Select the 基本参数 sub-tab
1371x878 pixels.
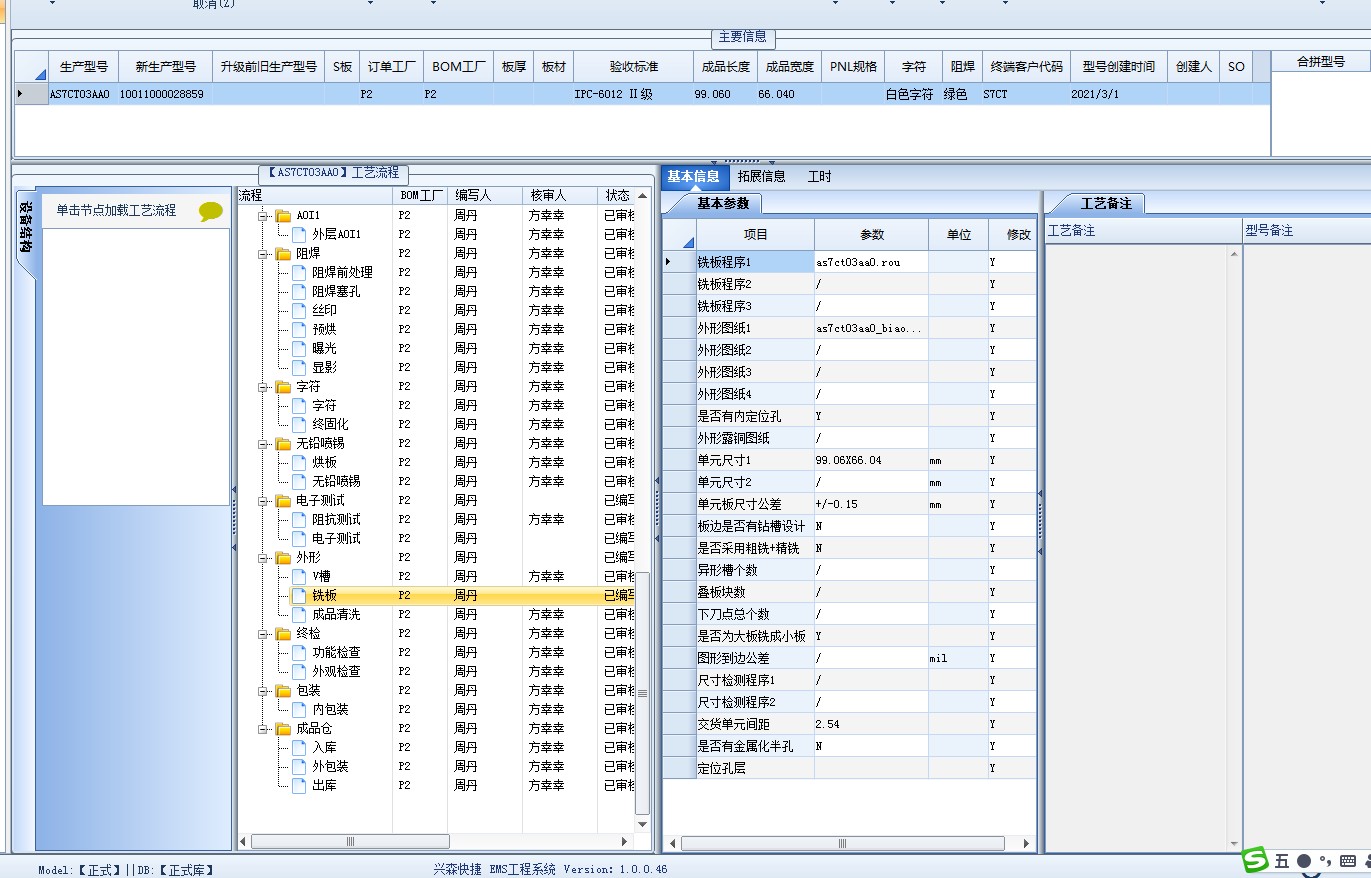click(722, 204)
